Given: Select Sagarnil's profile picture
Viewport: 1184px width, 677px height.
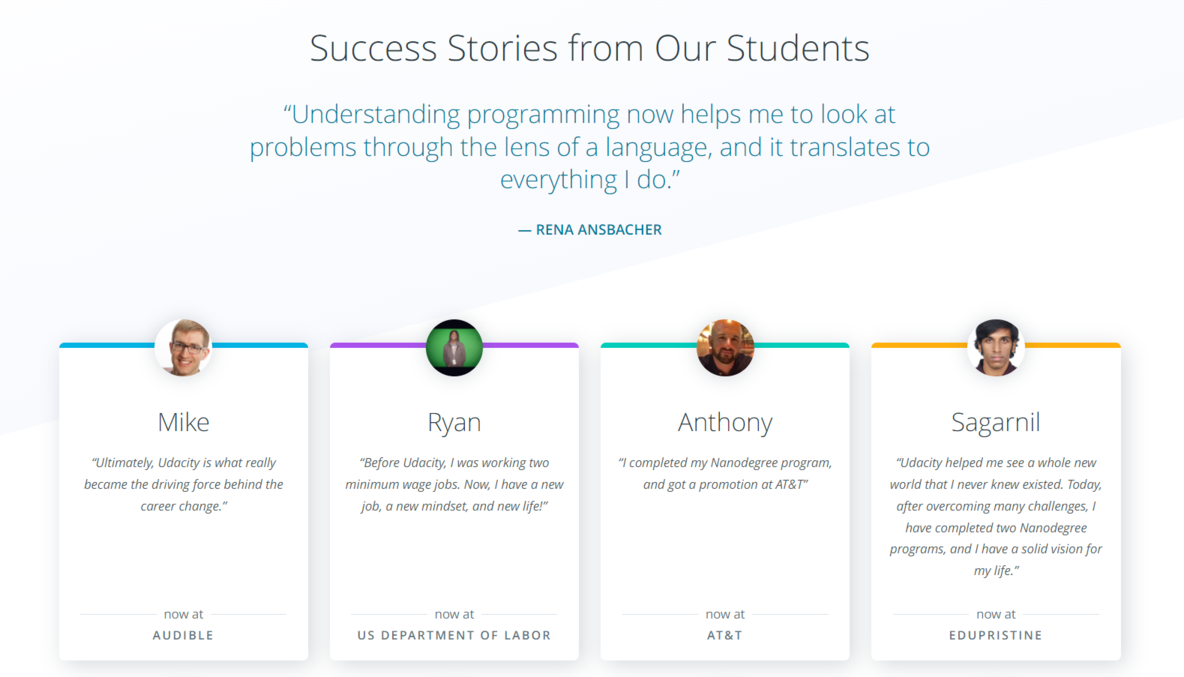Looking at the screenshot, I should (996, 347).
